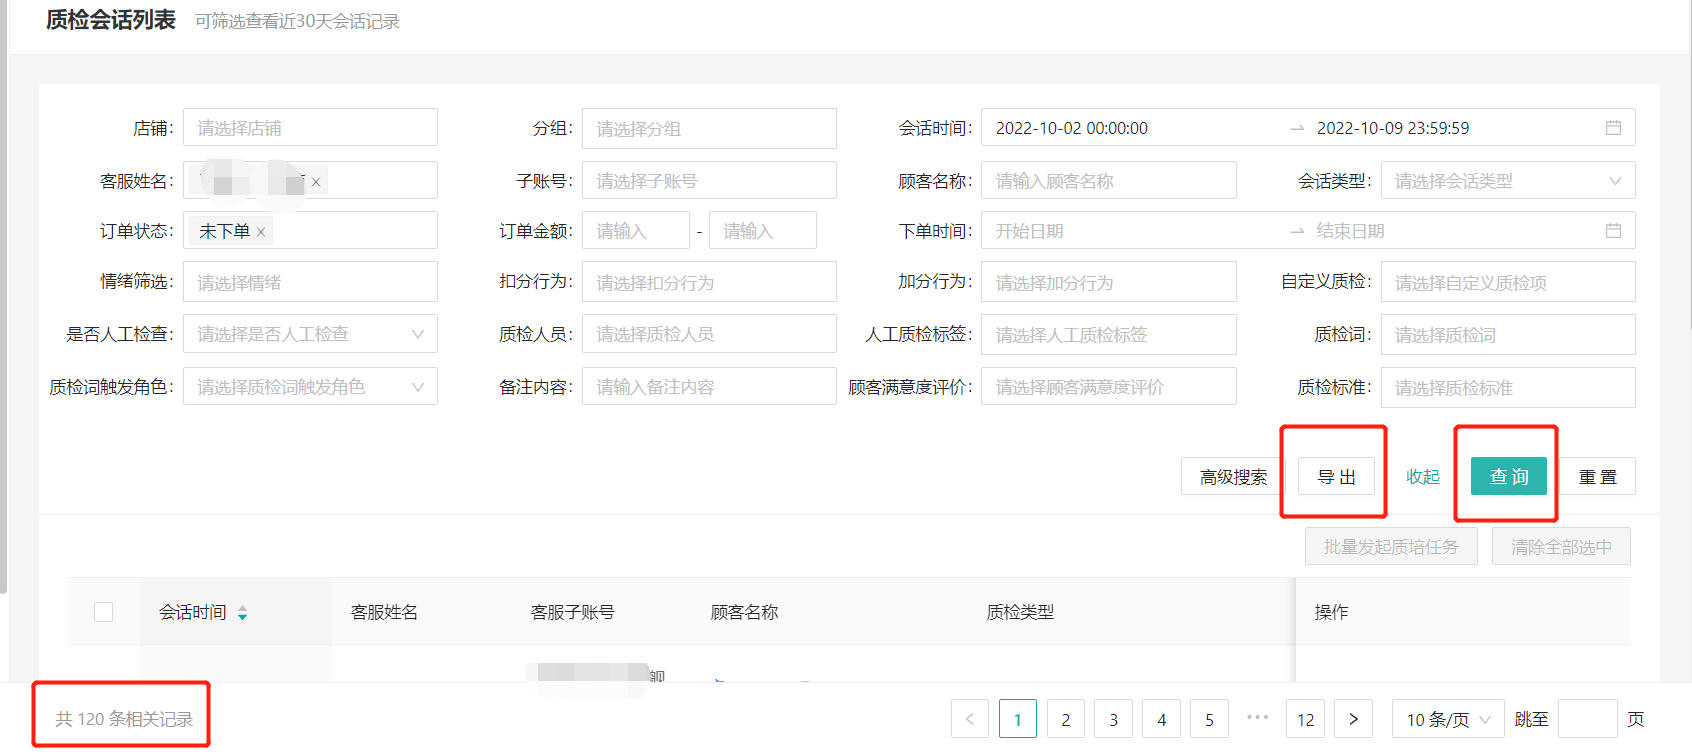The width and height of the screenshot is (1692, 752).
Task: Go to page 2
Action: (1066, 719)
